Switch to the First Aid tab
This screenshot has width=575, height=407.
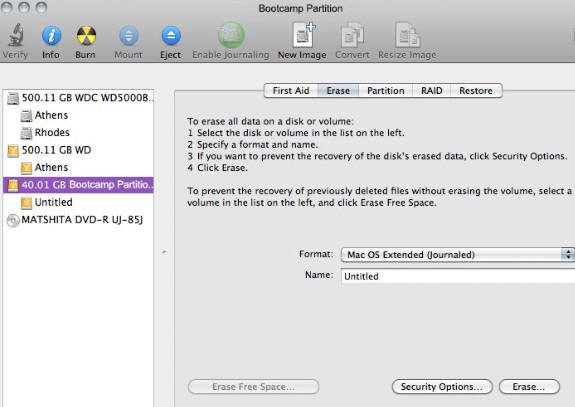(x=291, y=91)
